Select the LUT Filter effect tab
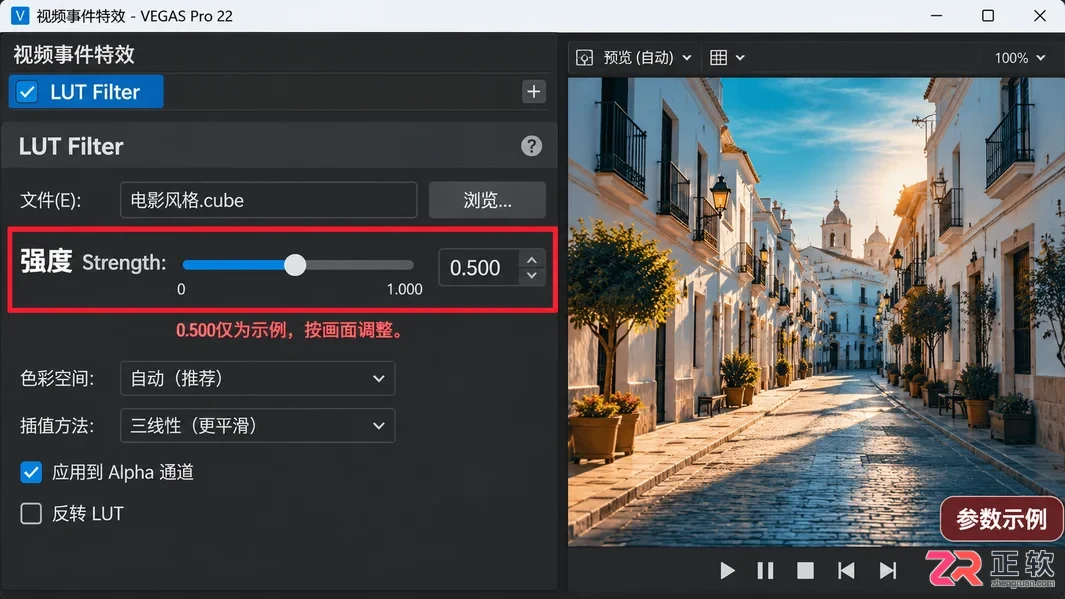Screen dimensions: 1065x599 tap(86, 92)
